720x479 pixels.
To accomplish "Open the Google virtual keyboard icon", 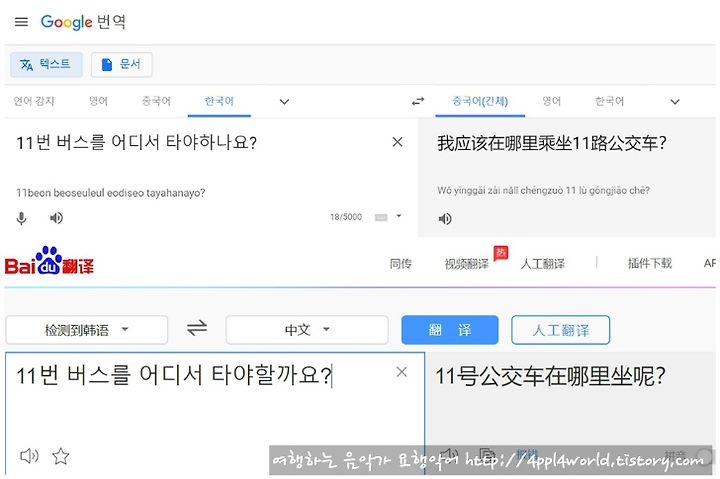I will point(381,217).
